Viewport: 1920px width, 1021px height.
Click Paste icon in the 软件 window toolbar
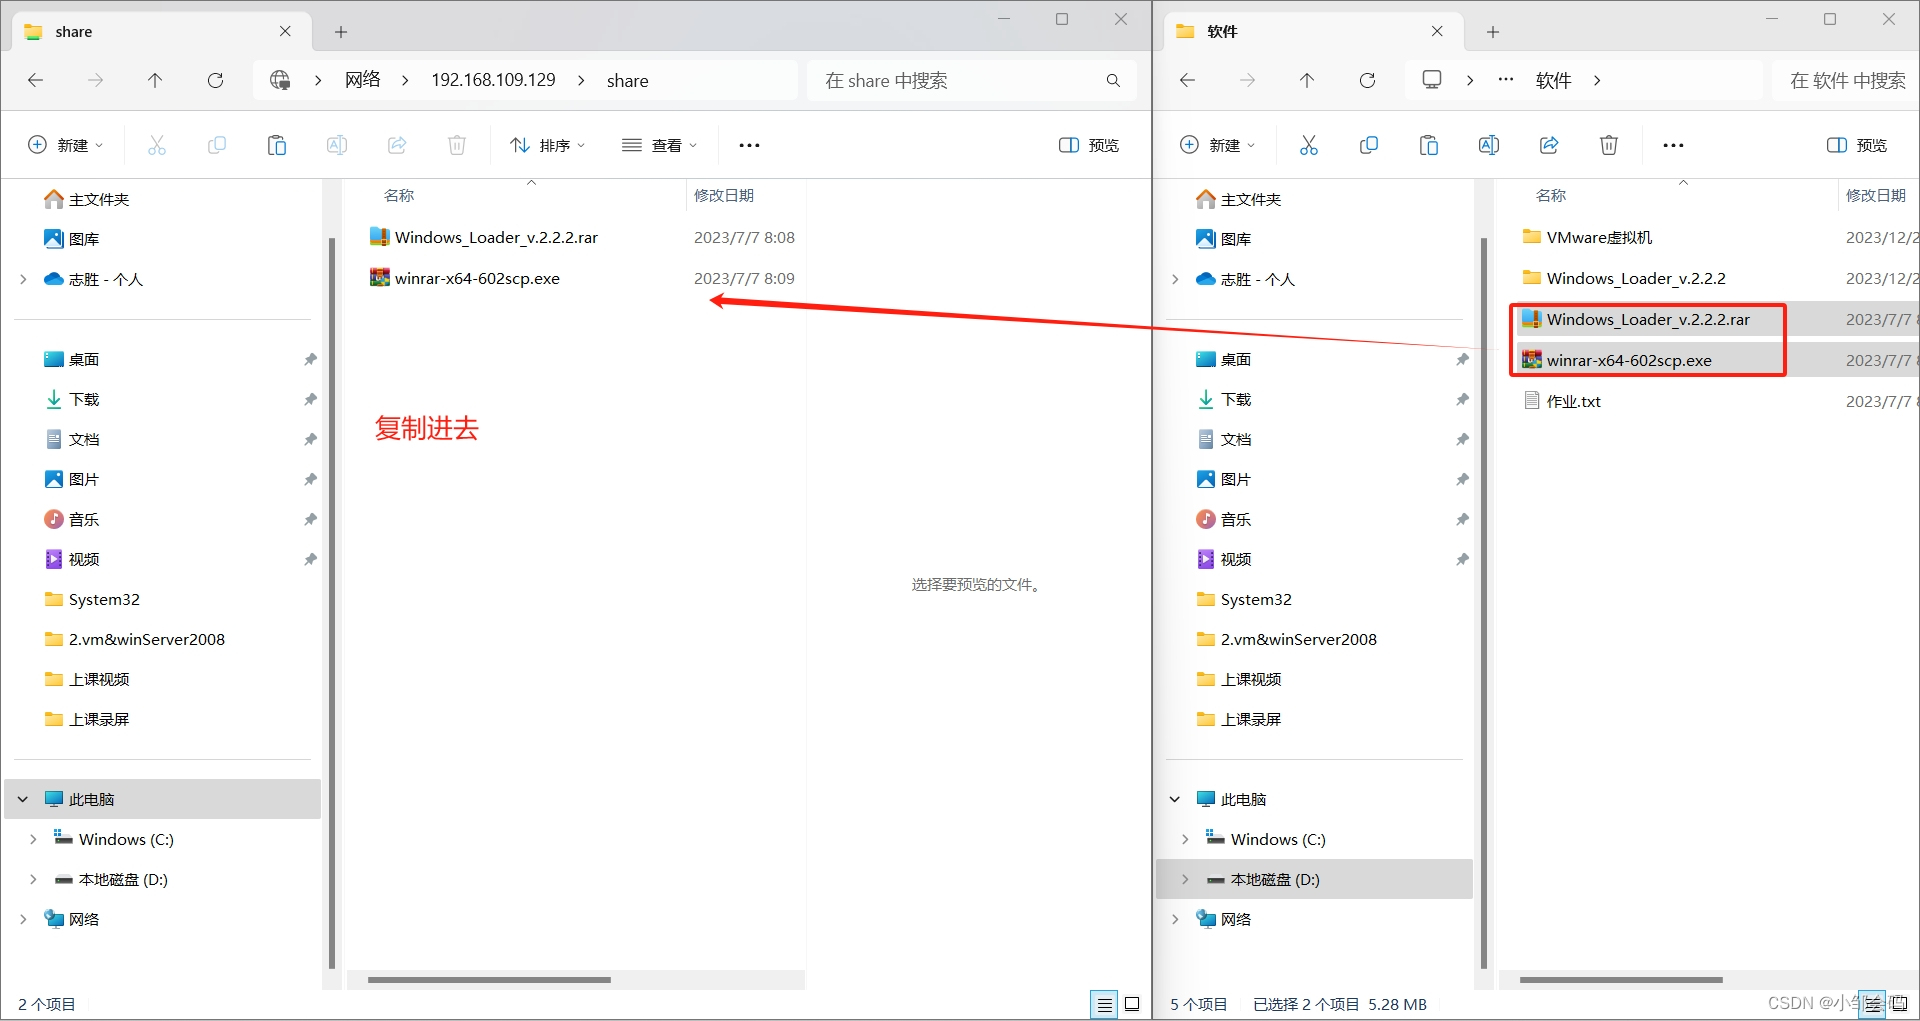(x=1428, y=145)
